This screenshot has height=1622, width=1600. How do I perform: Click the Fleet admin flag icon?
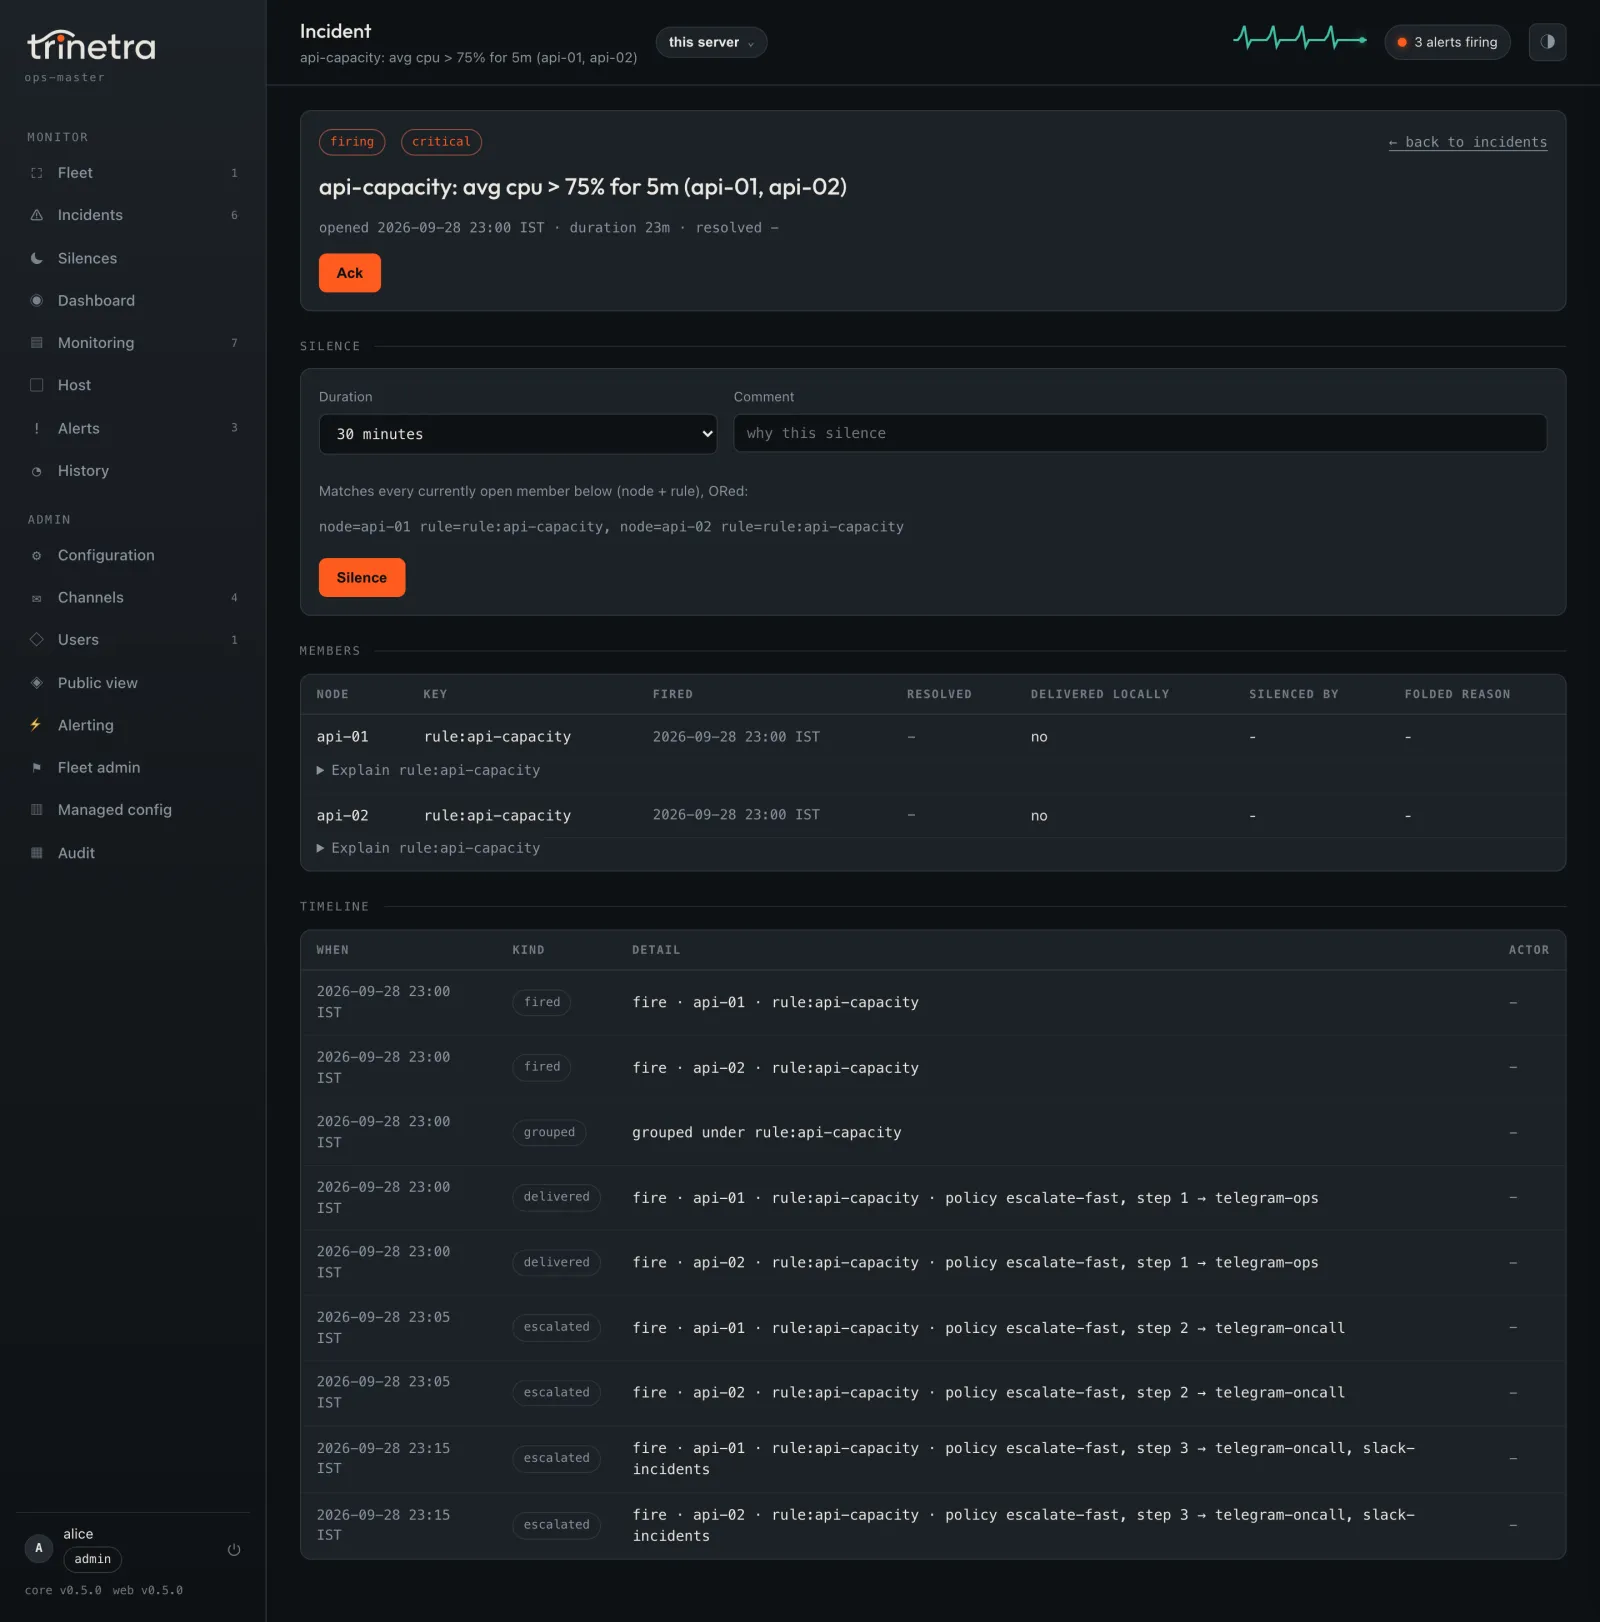(x=37, y=768)
